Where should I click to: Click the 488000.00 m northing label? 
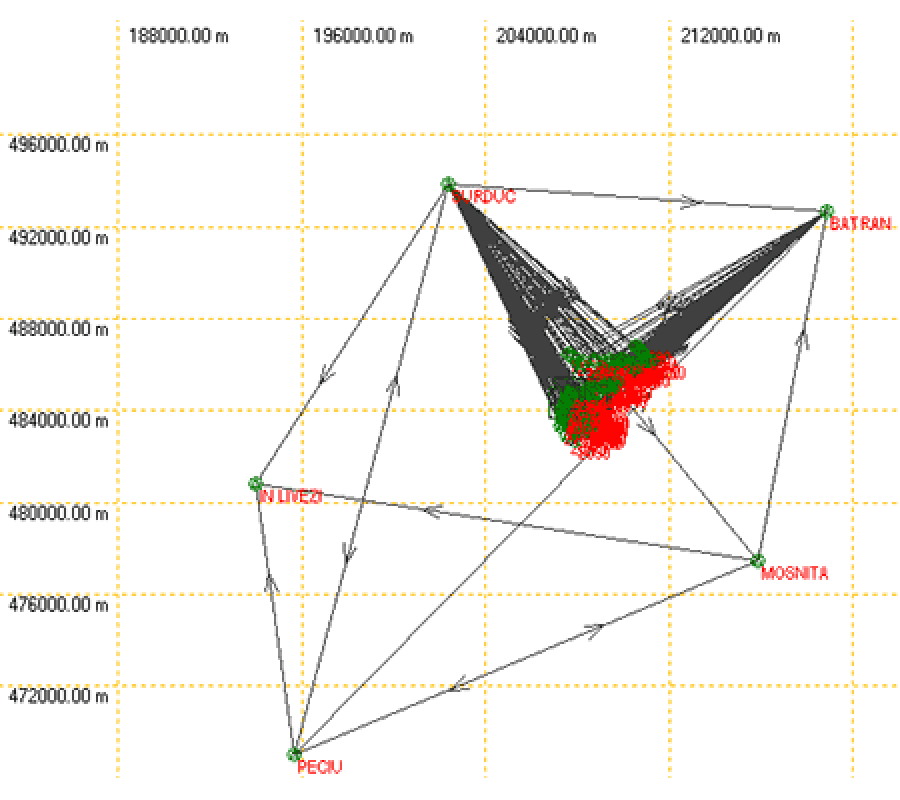click(58, 329)
